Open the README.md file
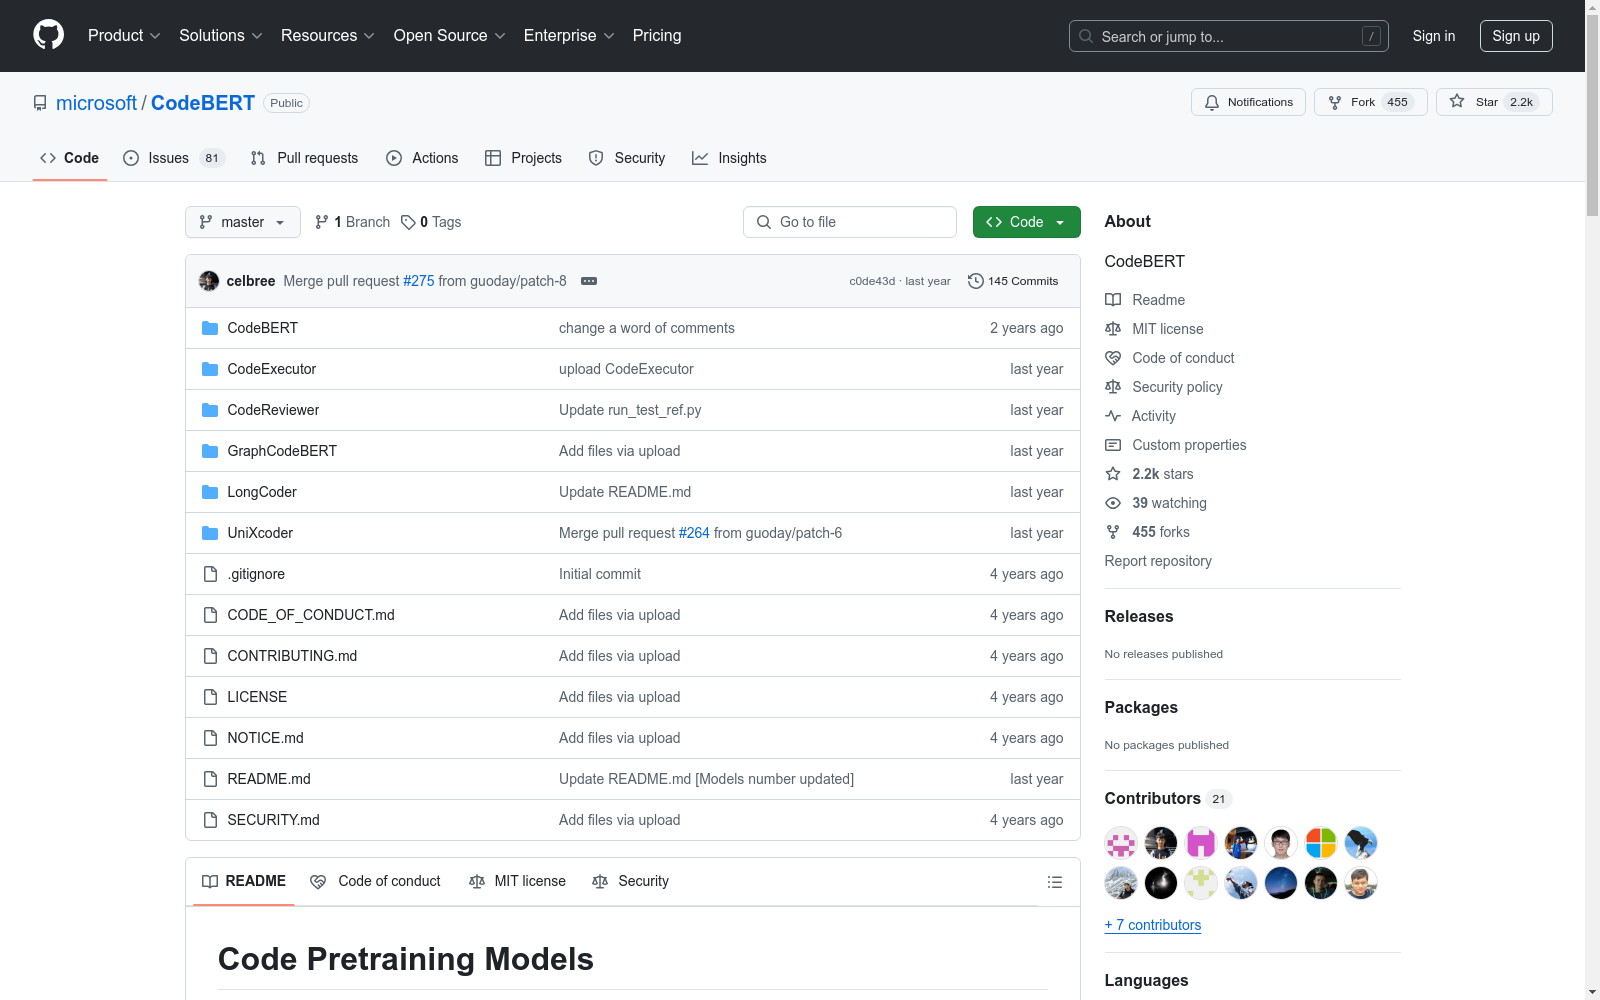 click(x=269, y=779)
